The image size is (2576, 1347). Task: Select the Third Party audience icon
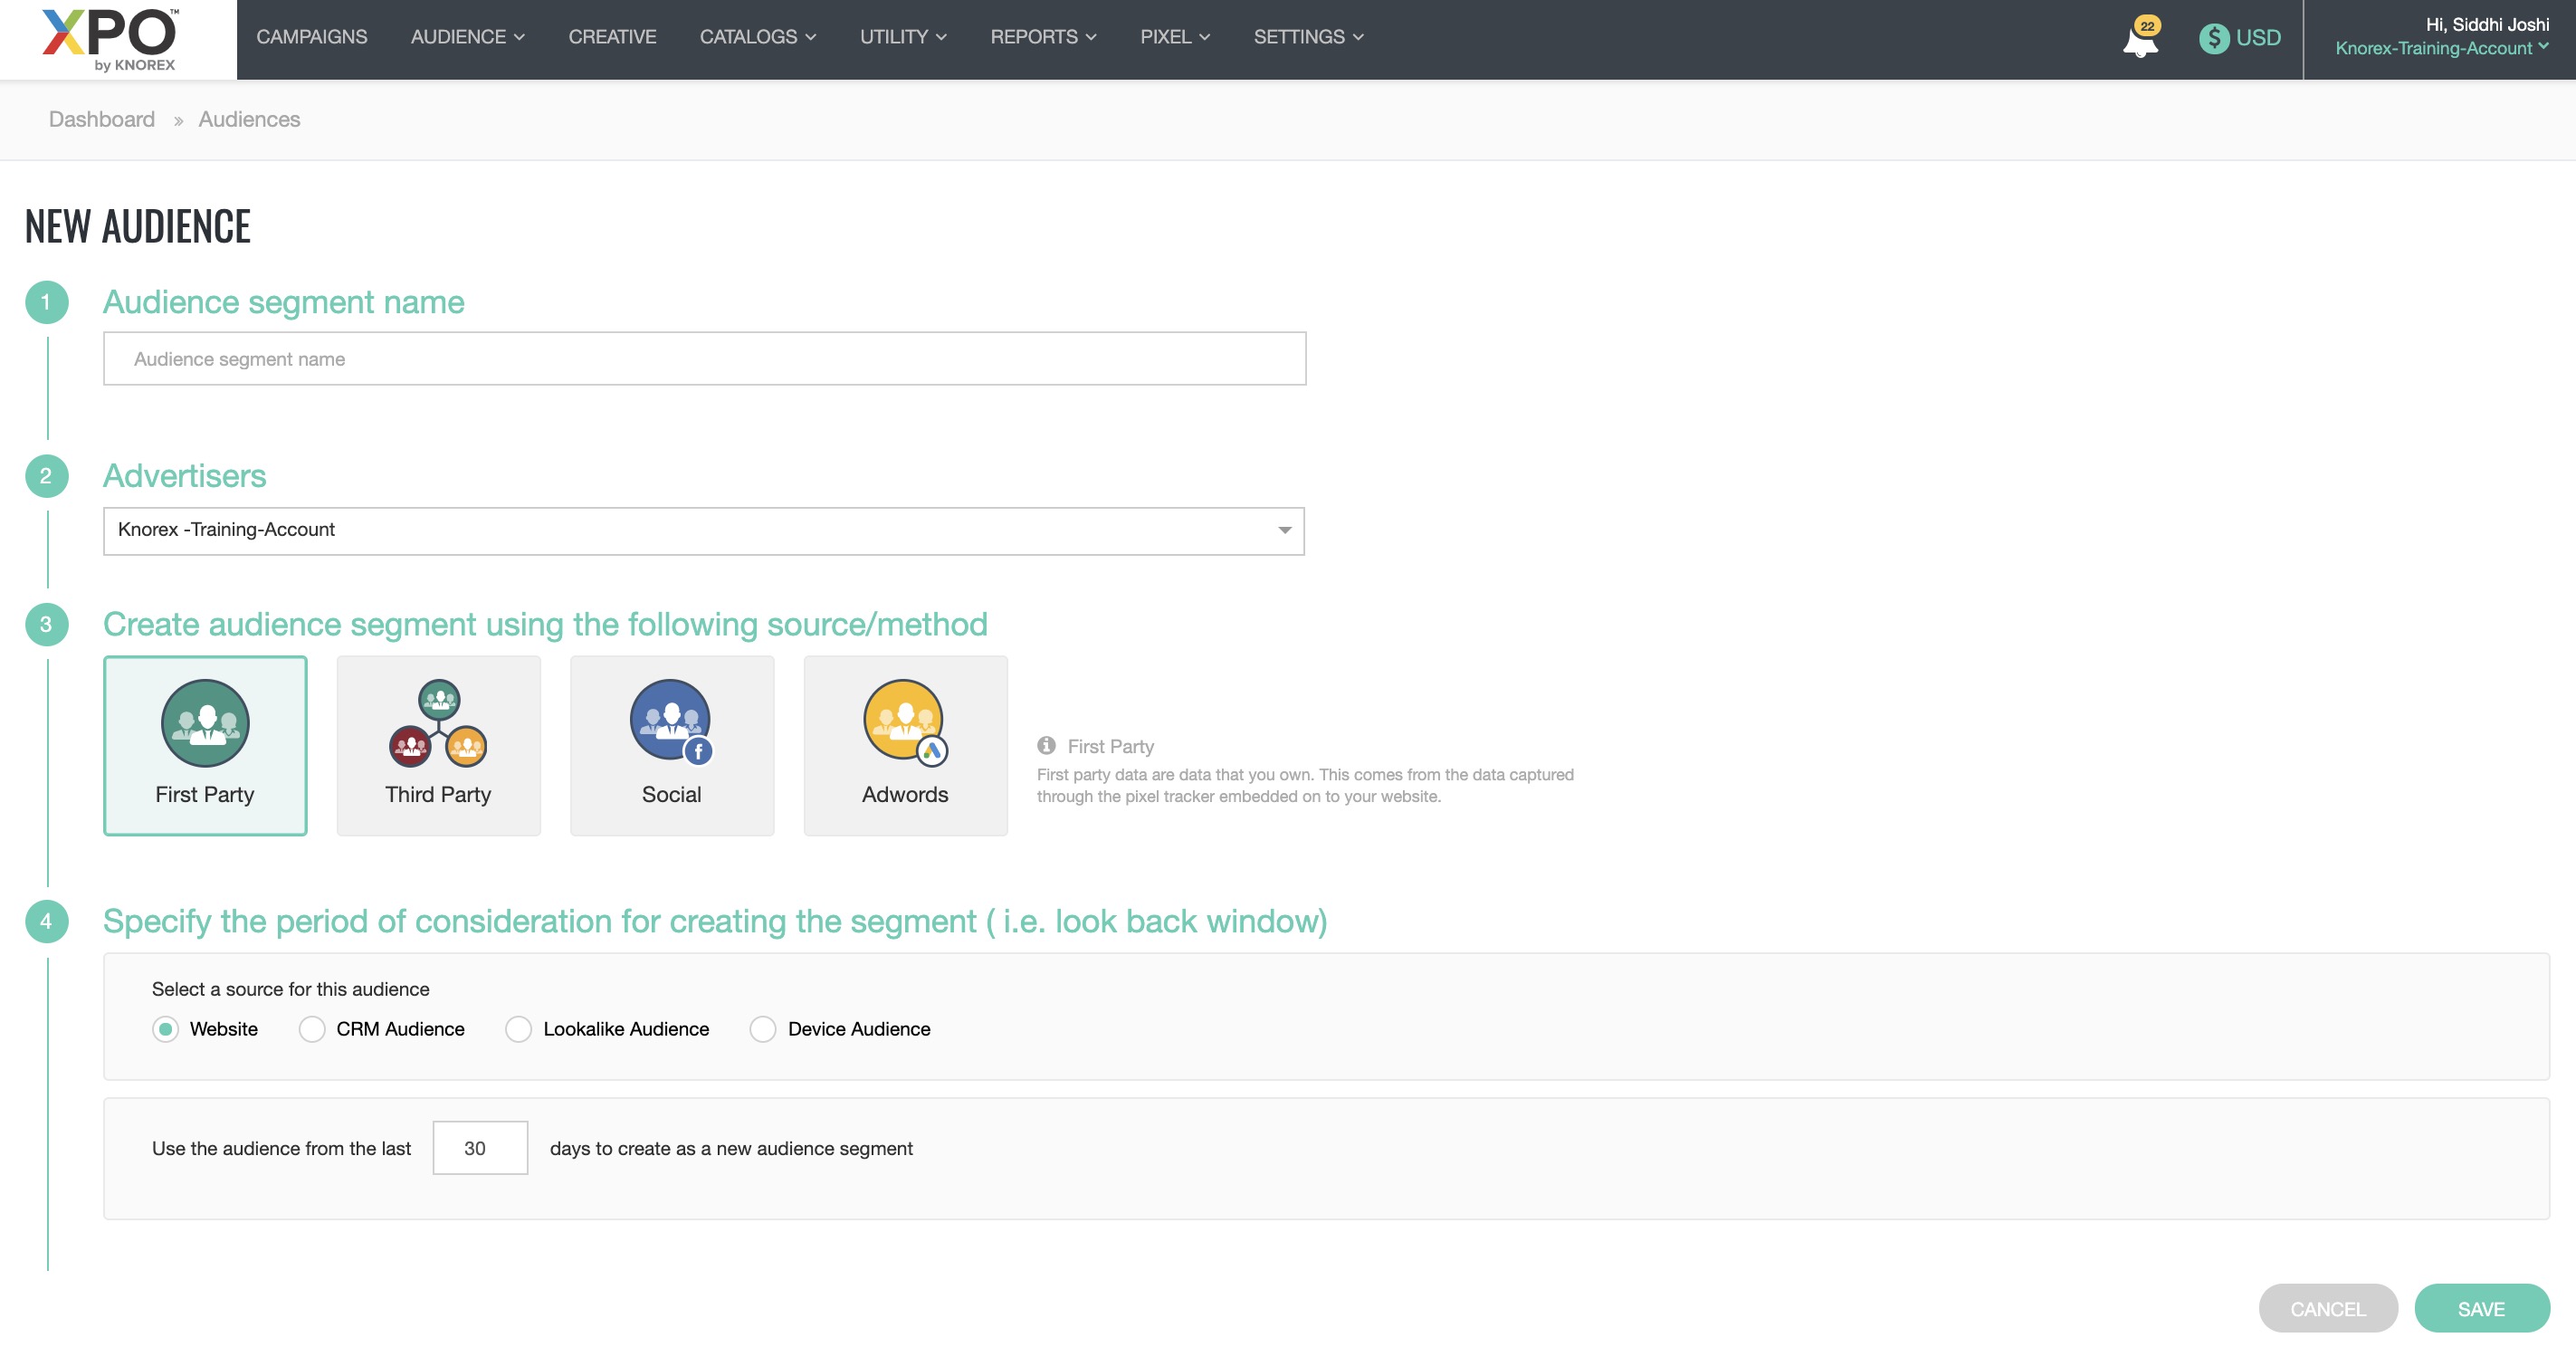click(438, 723)
